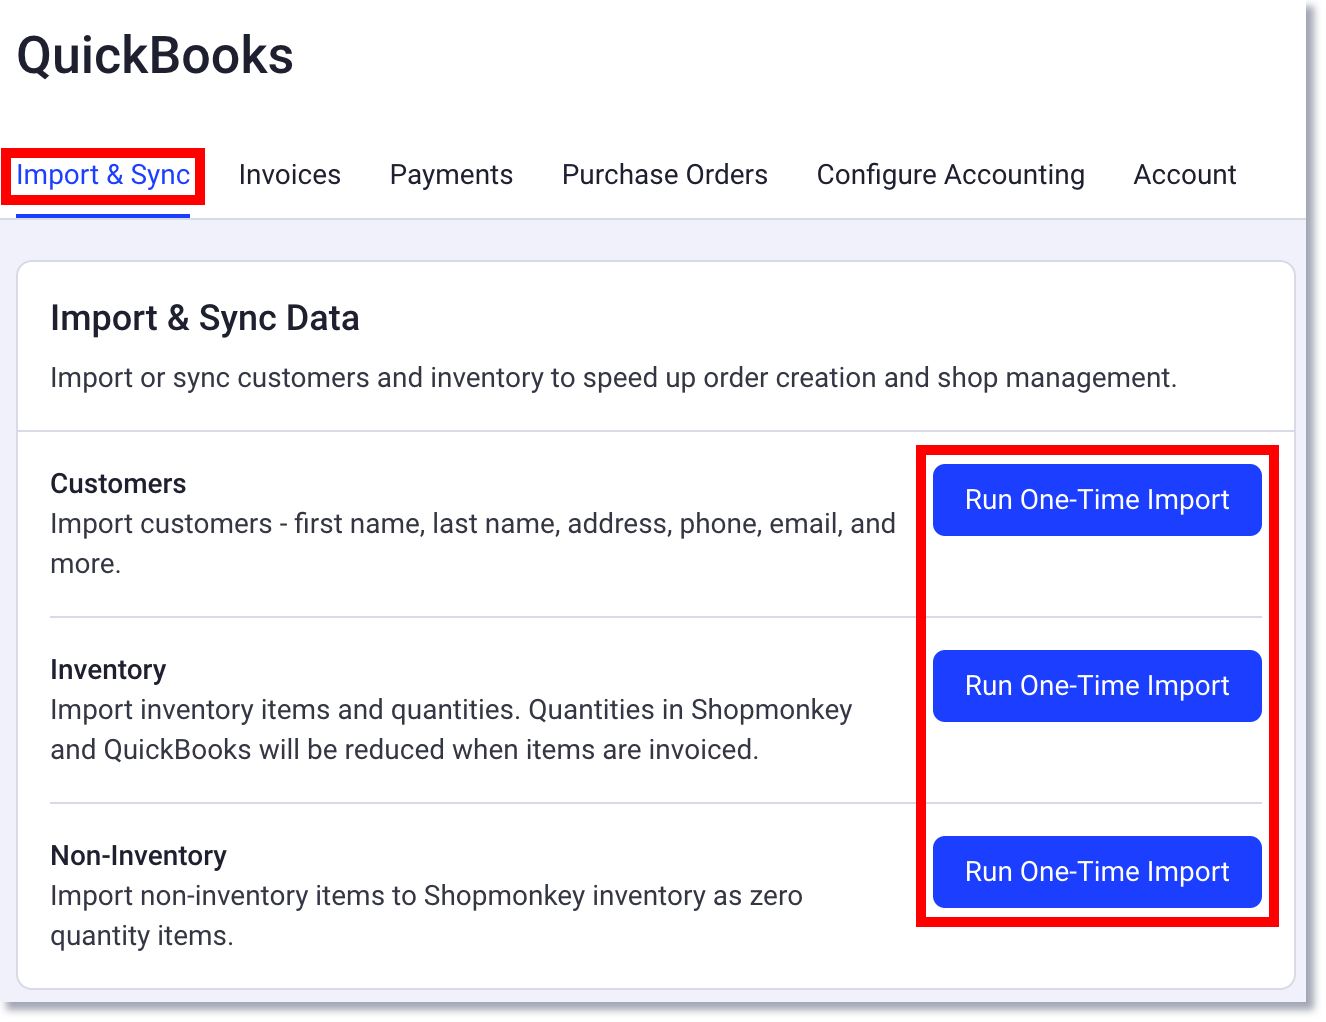The height and width of the screenshot is (1022, 1326).
Task: Run one-time import for Inventory
Action: (x=1096, y=685)
